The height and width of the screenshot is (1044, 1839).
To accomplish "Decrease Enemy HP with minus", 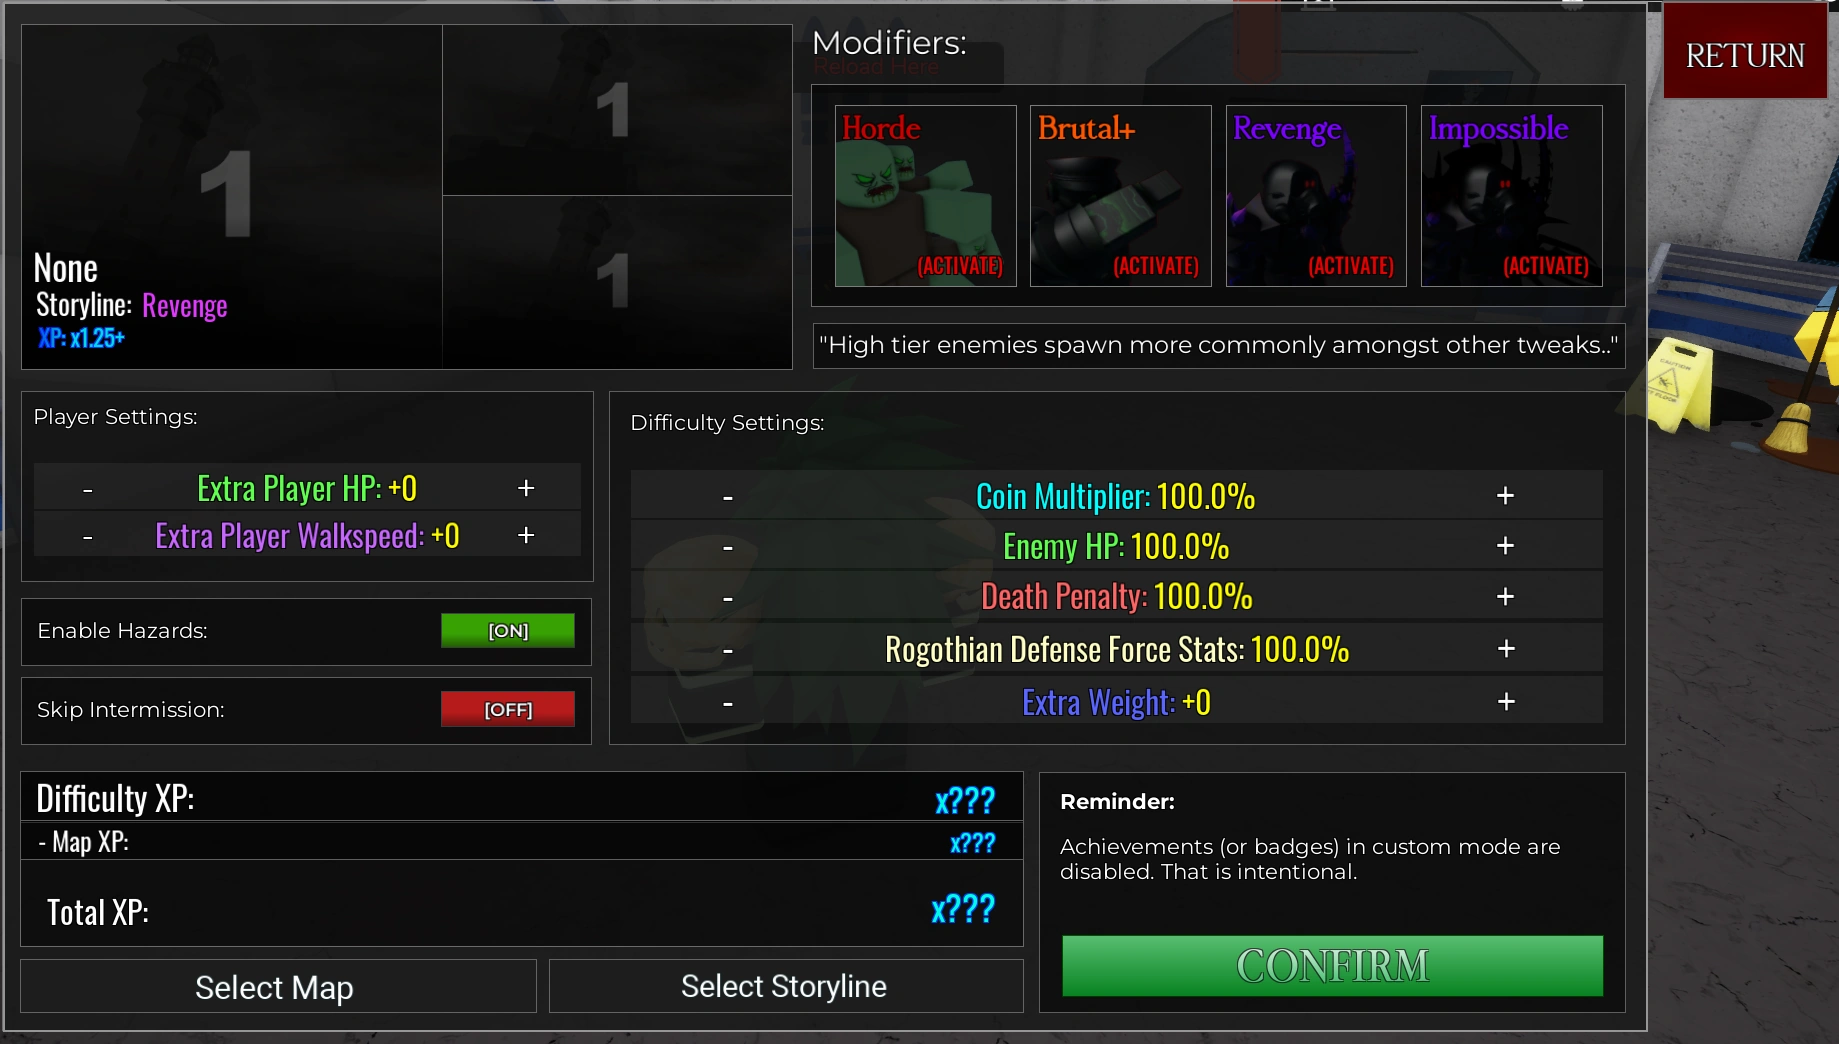I will (728, 547).
